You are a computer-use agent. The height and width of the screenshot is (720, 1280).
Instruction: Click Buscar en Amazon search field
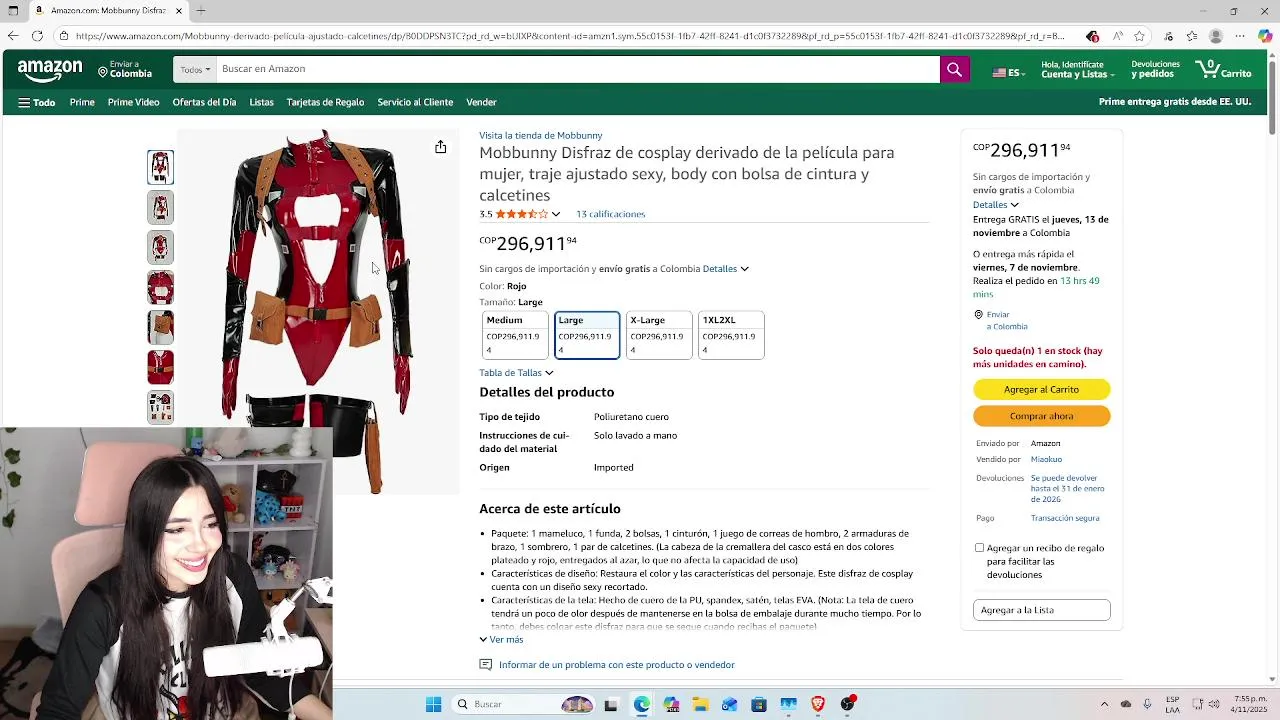[578, 69]
